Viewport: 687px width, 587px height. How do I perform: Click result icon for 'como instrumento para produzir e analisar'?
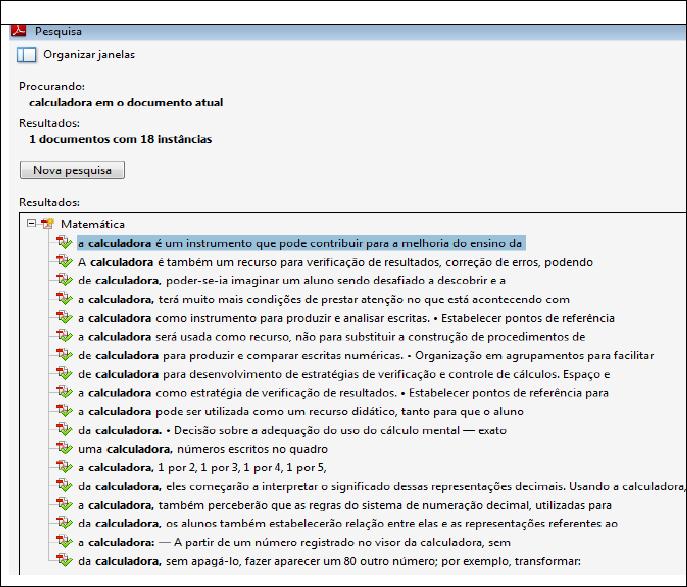pyautogui.click(x=64, y=317)
